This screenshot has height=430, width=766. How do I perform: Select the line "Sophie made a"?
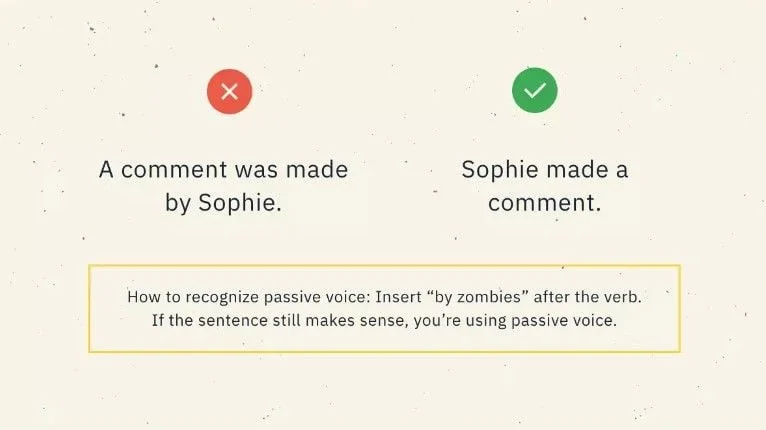(x=544, y=169)
